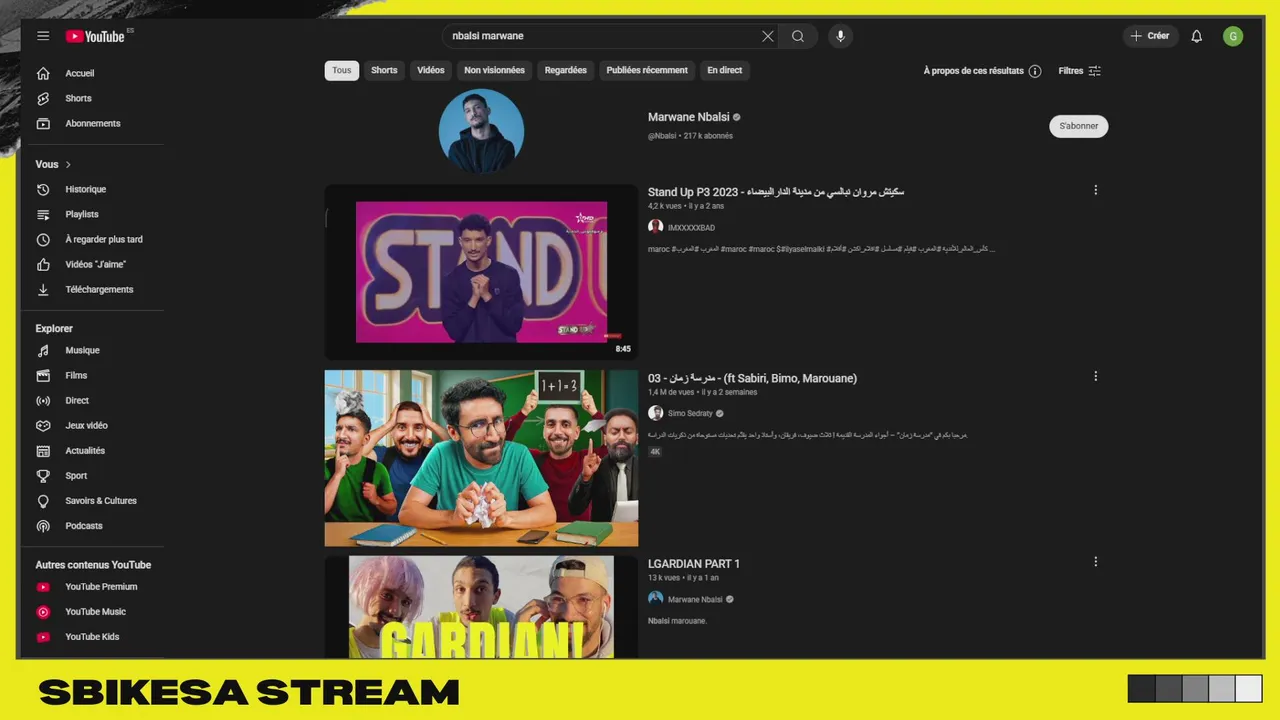Open 03 ft Sabiri, Bimo, Marouane title
This screenshot has width=1280, height=720.
point(752,378)
